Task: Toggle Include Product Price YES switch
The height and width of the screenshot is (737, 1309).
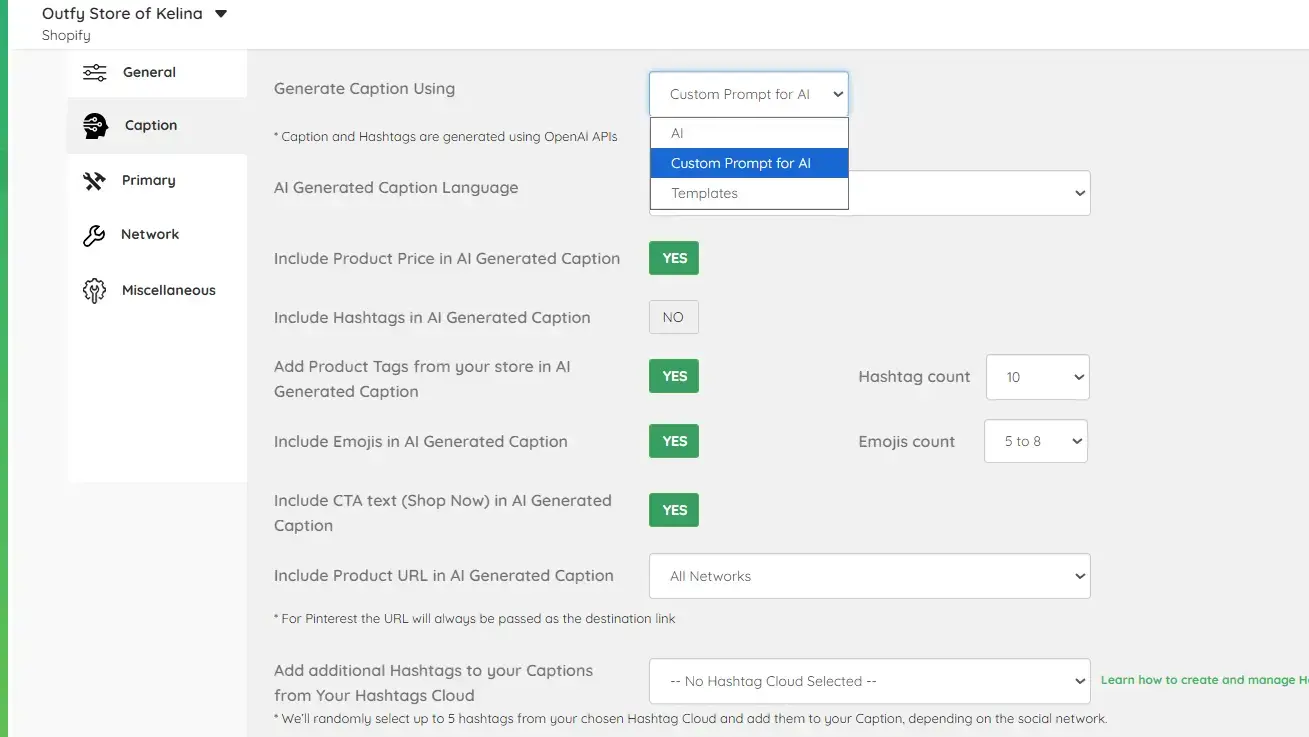Action: tap(674, 258)
